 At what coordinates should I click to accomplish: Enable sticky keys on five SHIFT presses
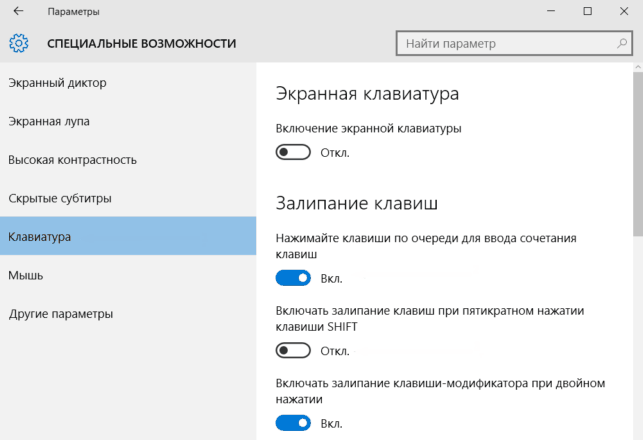293,351
